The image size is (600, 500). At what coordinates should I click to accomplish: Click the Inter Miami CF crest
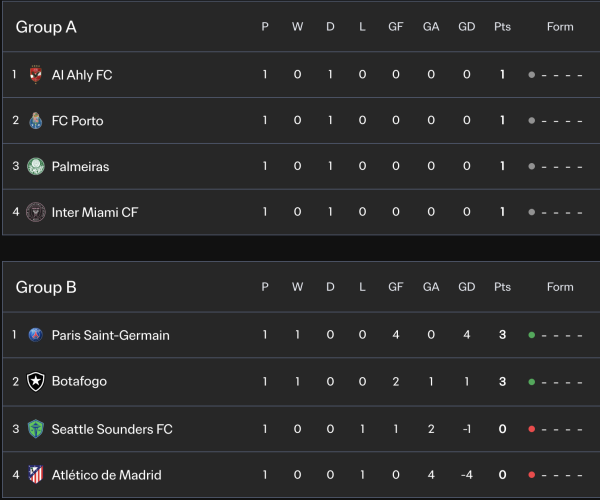pyautogui.click(x=36, y=212)
